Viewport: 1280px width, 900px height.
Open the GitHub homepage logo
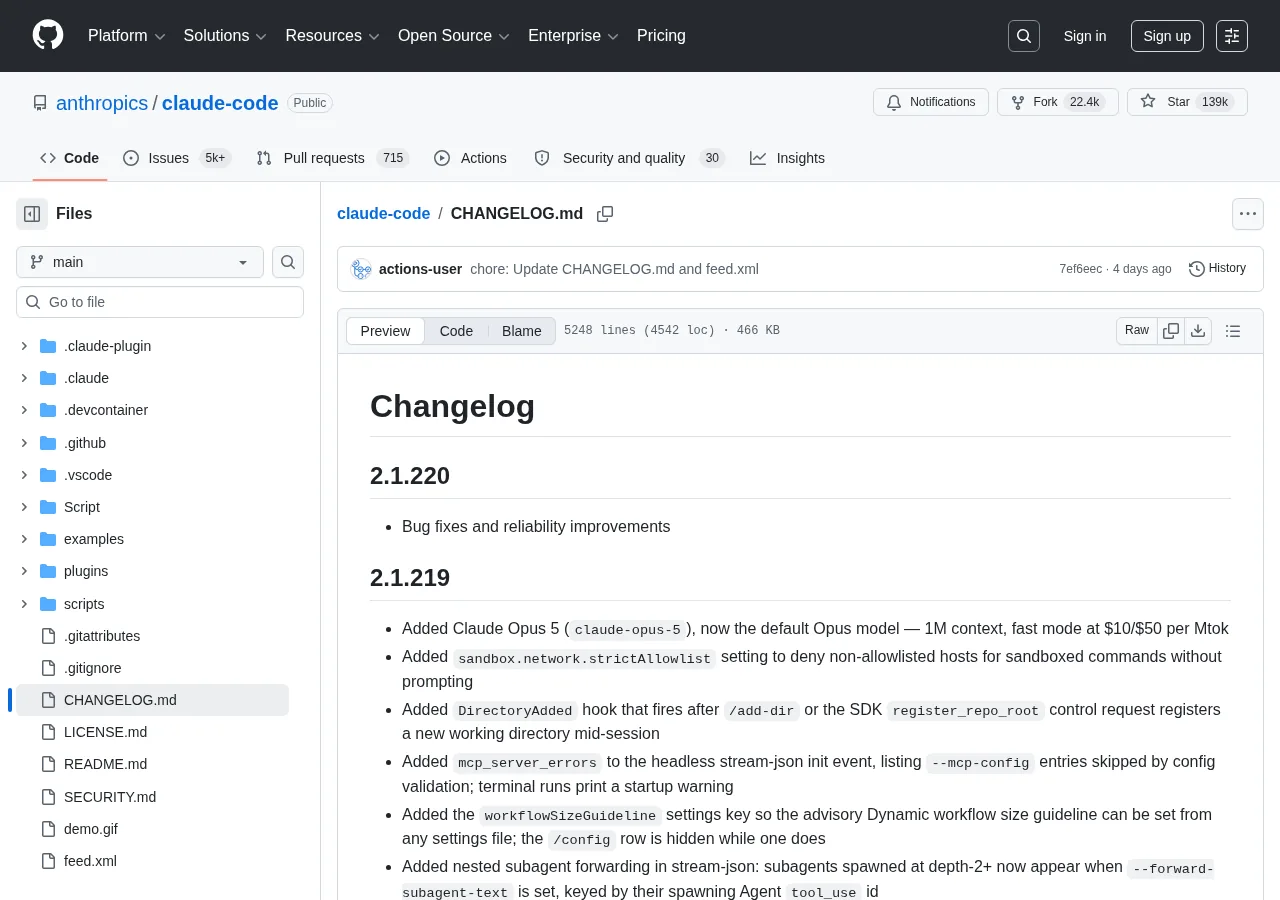[x=48, y=35]
